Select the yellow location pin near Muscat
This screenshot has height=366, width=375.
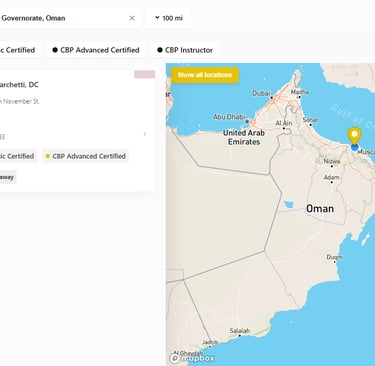[354, 135]
